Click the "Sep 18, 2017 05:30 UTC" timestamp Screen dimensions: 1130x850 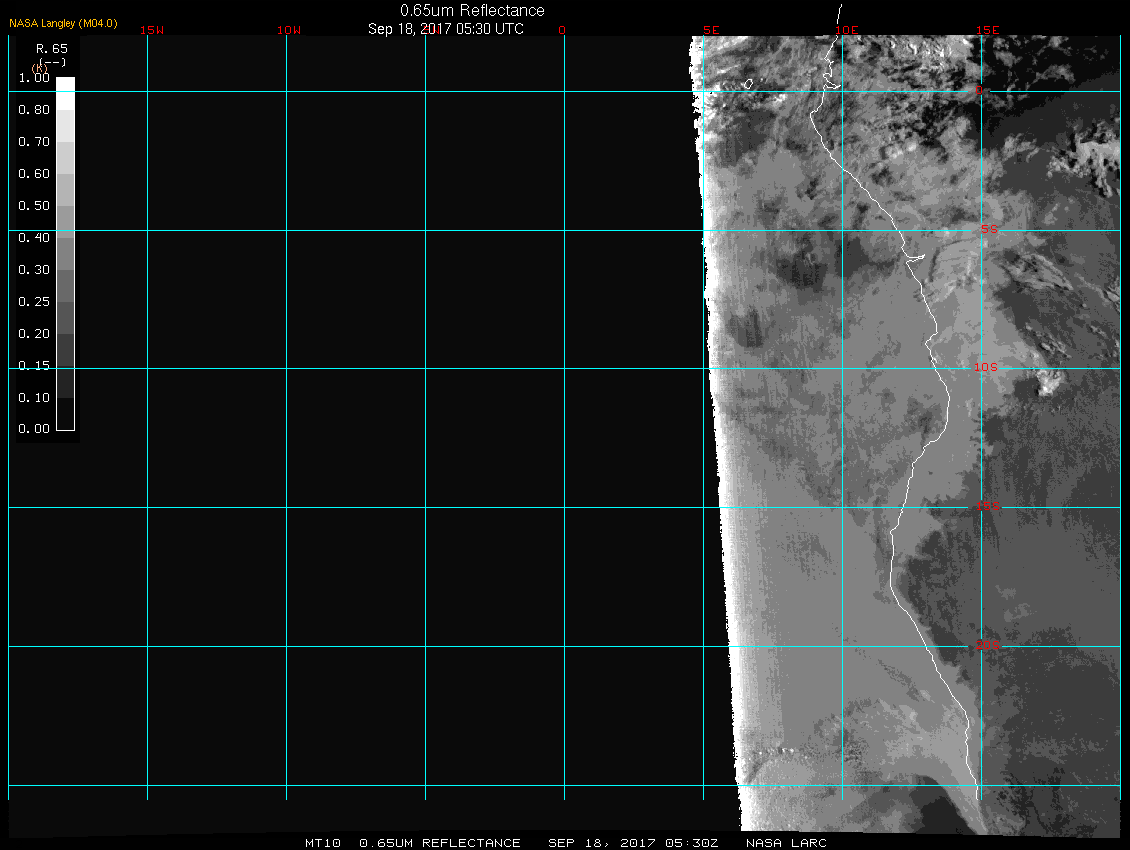(x=445, y=29)
